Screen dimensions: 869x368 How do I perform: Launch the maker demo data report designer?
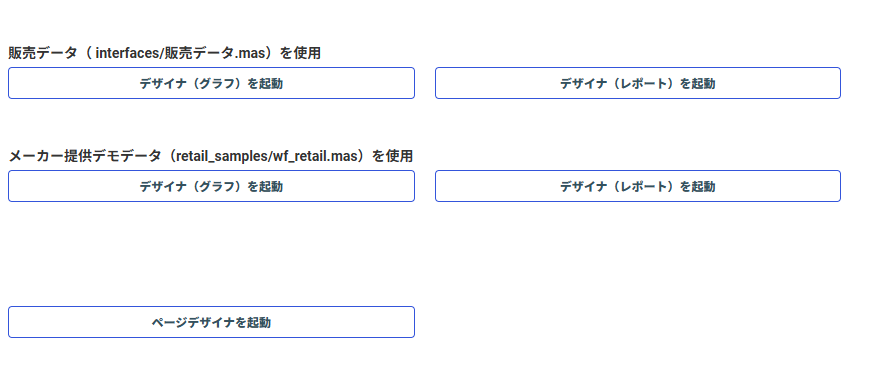point(638,186)
